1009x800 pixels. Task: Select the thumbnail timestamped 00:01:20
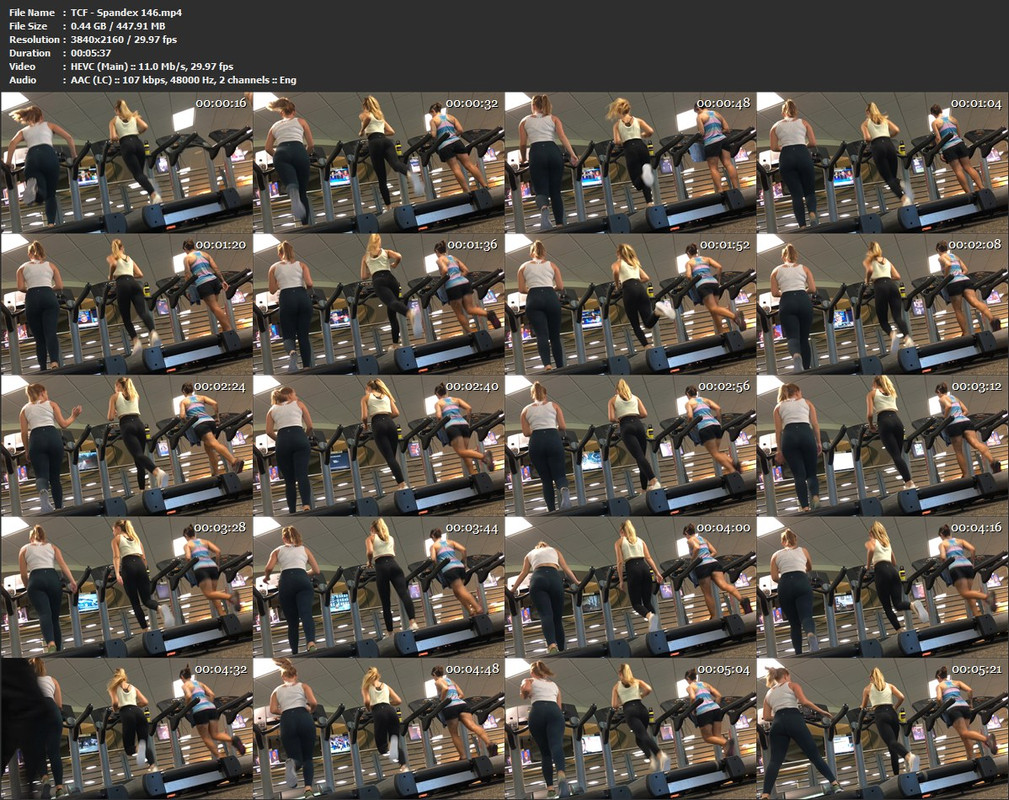[x=126, y=304]
